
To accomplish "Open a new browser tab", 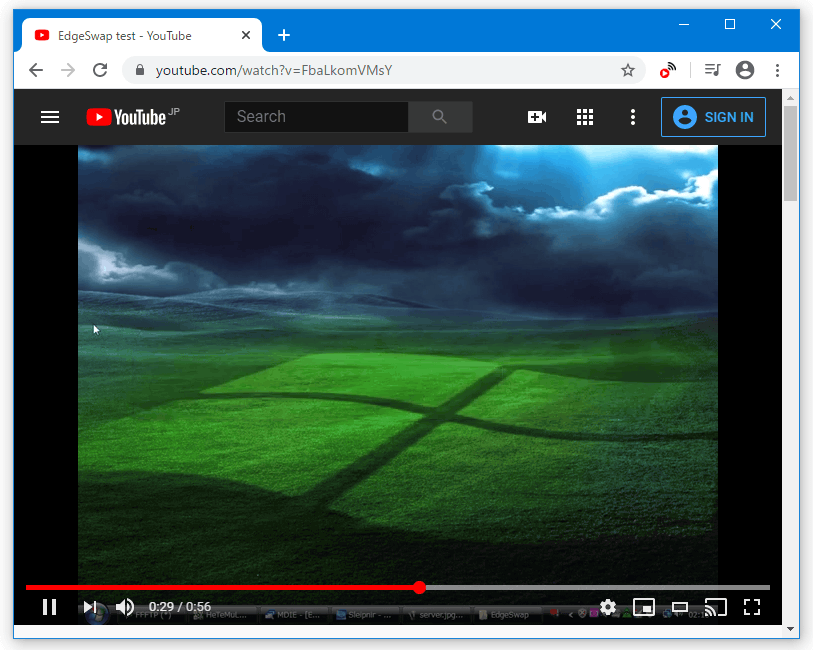I will pos(284,35).
